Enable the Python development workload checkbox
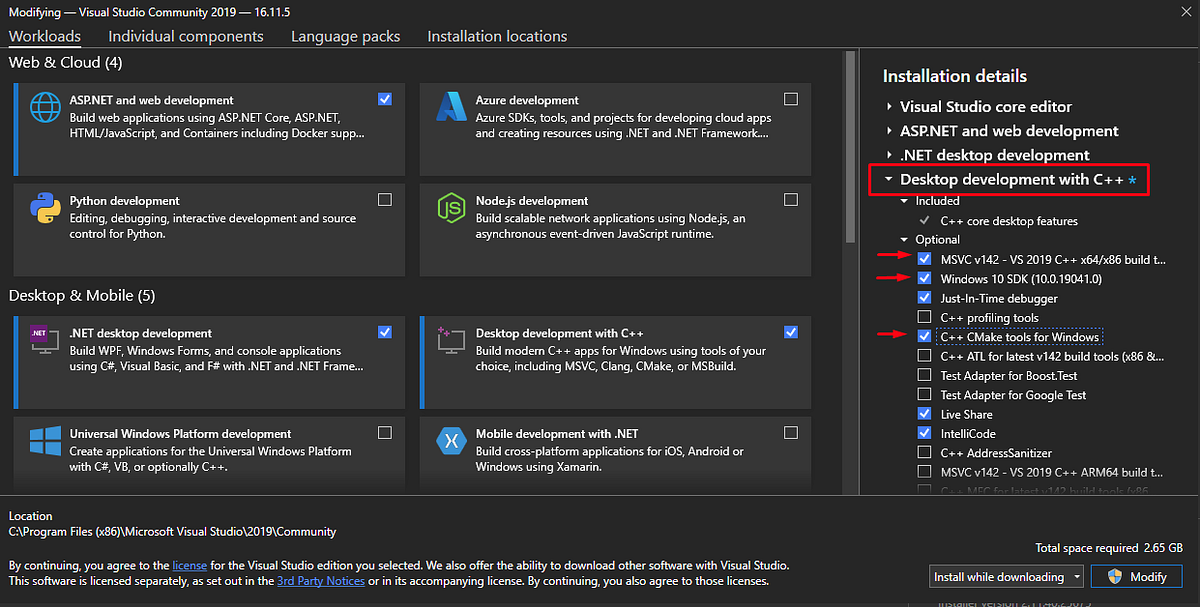Screen dimensions: 1200x607 pos(385,199)
